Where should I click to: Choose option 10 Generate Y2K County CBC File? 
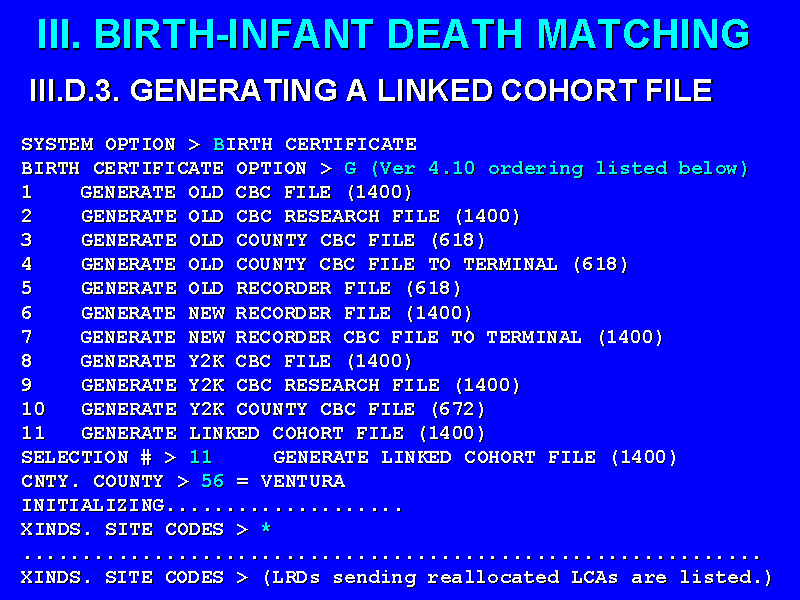click(x=283, y=409)
